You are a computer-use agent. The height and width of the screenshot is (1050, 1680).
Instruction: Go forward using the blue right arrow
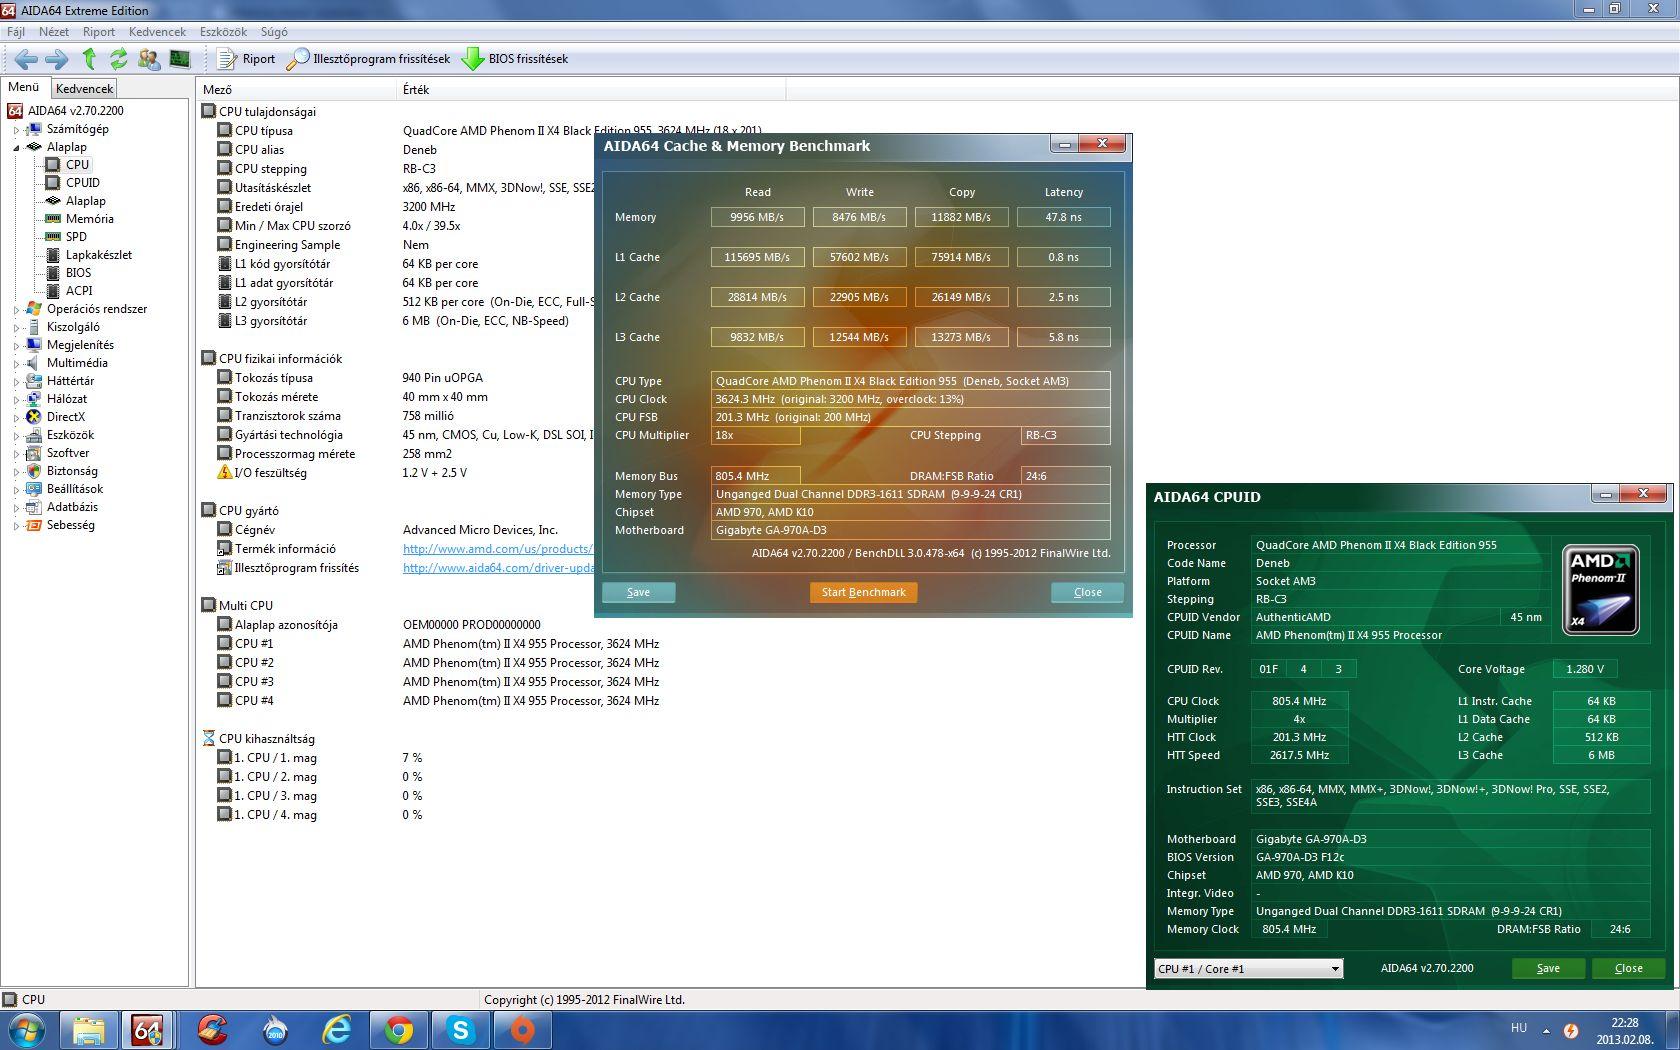pyautogui.click(x=57, y=59)
